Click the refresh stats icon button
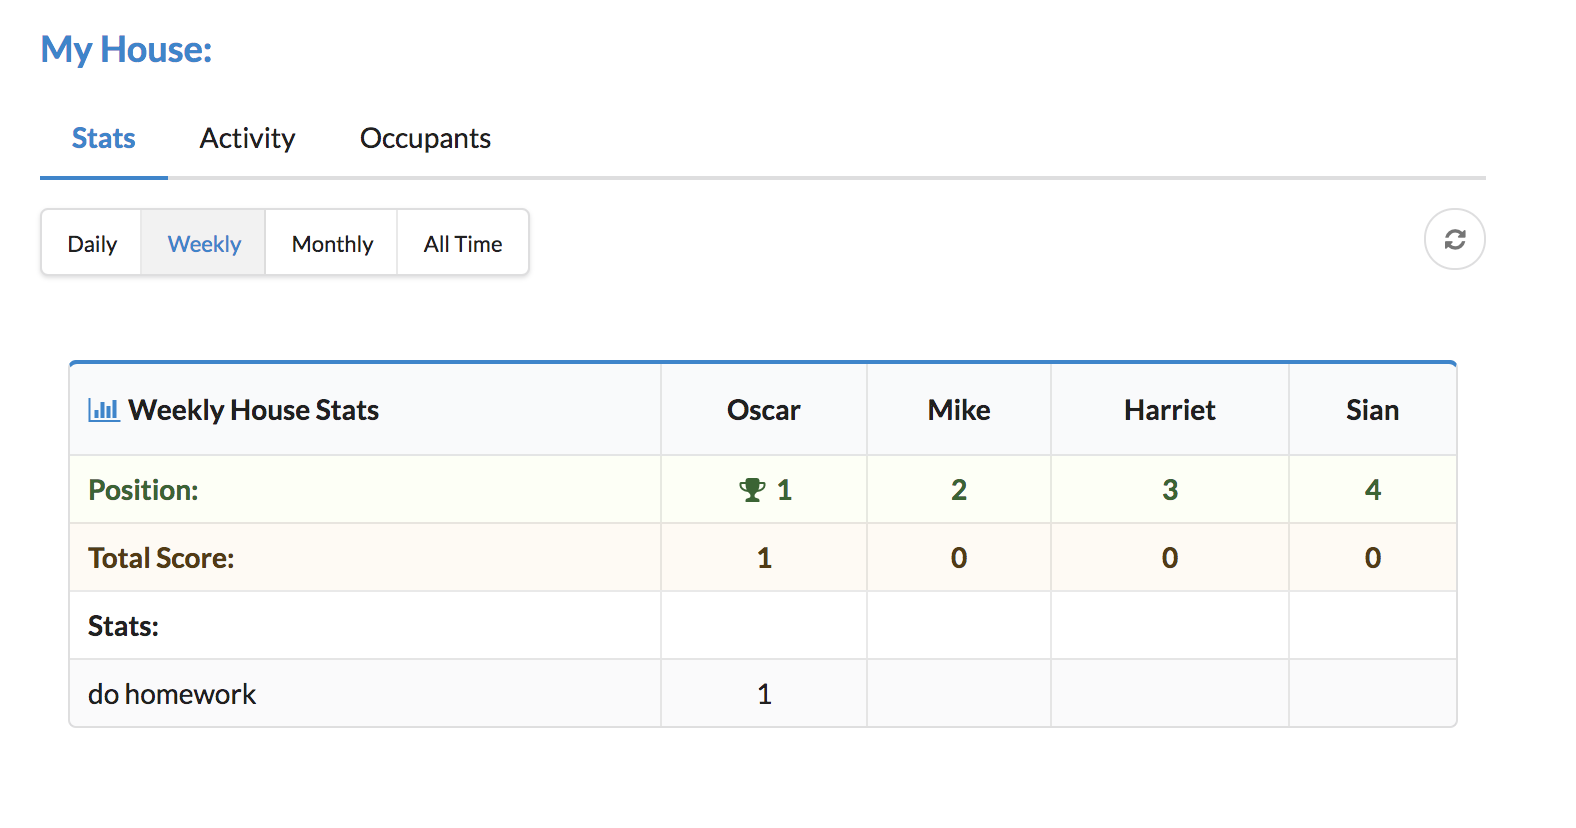 [1454, 239]
